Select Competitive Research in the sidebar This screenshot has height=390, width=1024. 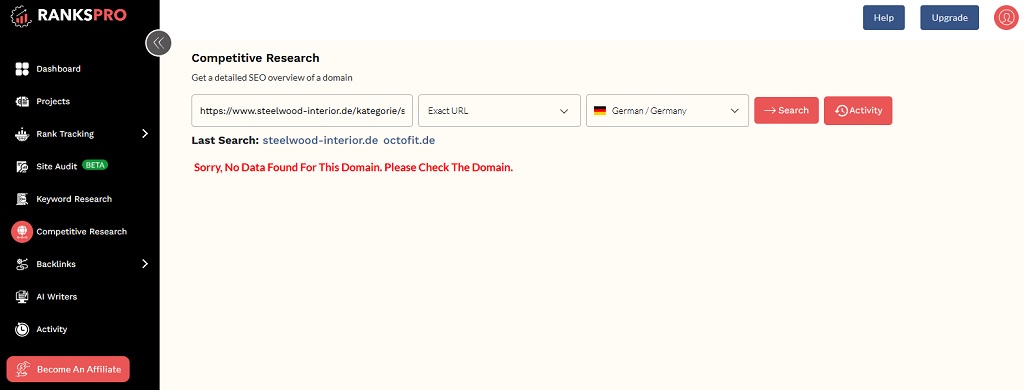point(82,232)
